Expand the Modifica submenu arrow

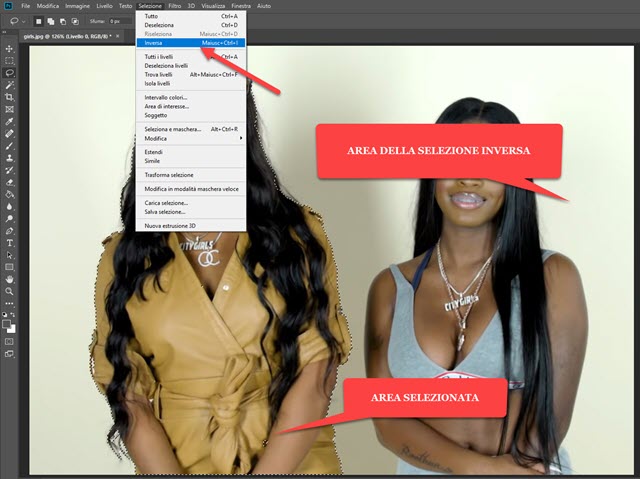coord(241,138)
